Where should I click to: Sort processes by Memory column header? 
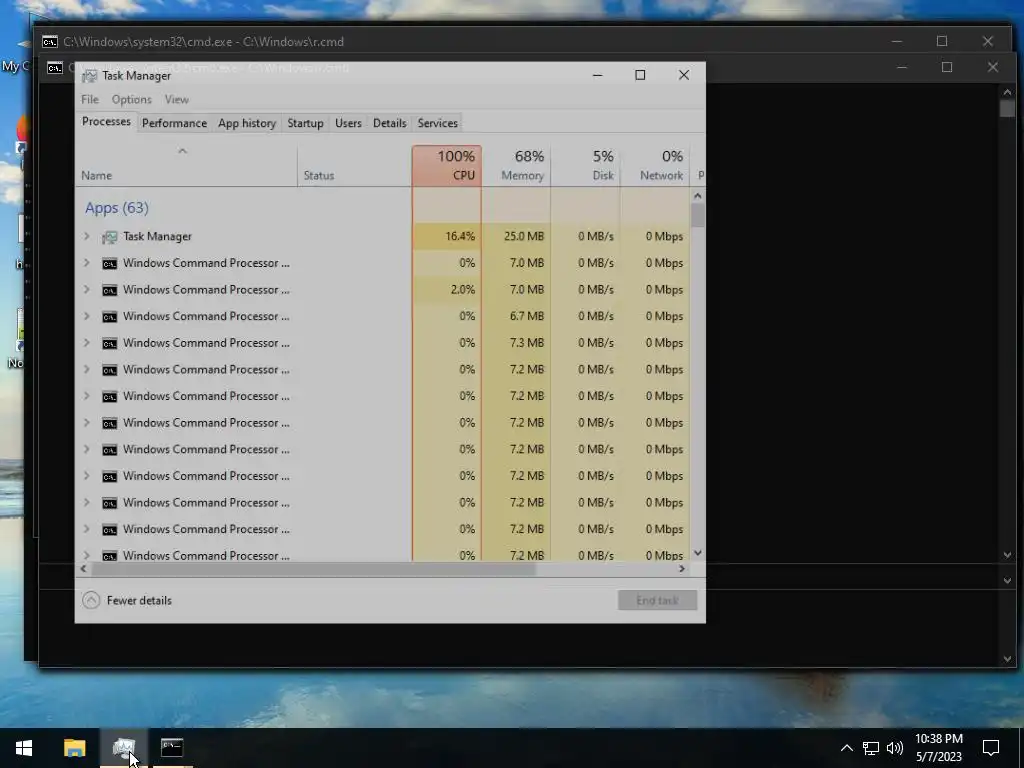coord(516,166)
